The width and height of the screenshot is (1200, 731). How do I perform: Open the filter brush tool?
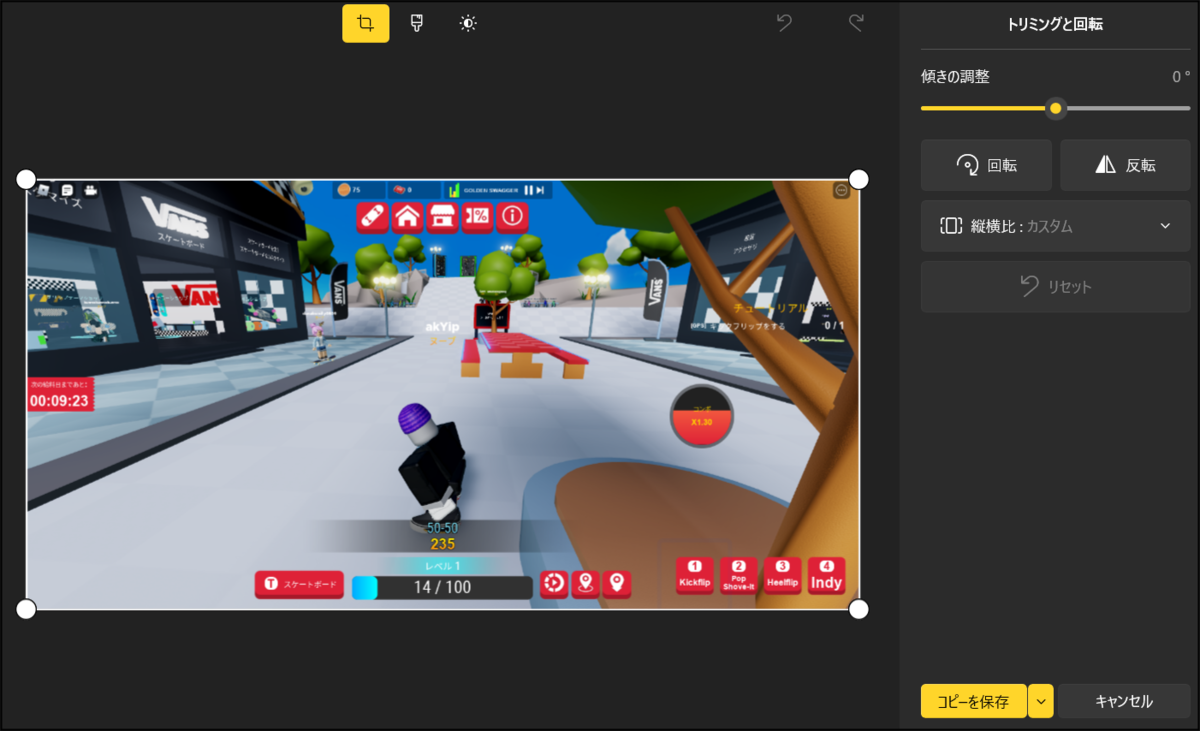[x=417, y=23]
